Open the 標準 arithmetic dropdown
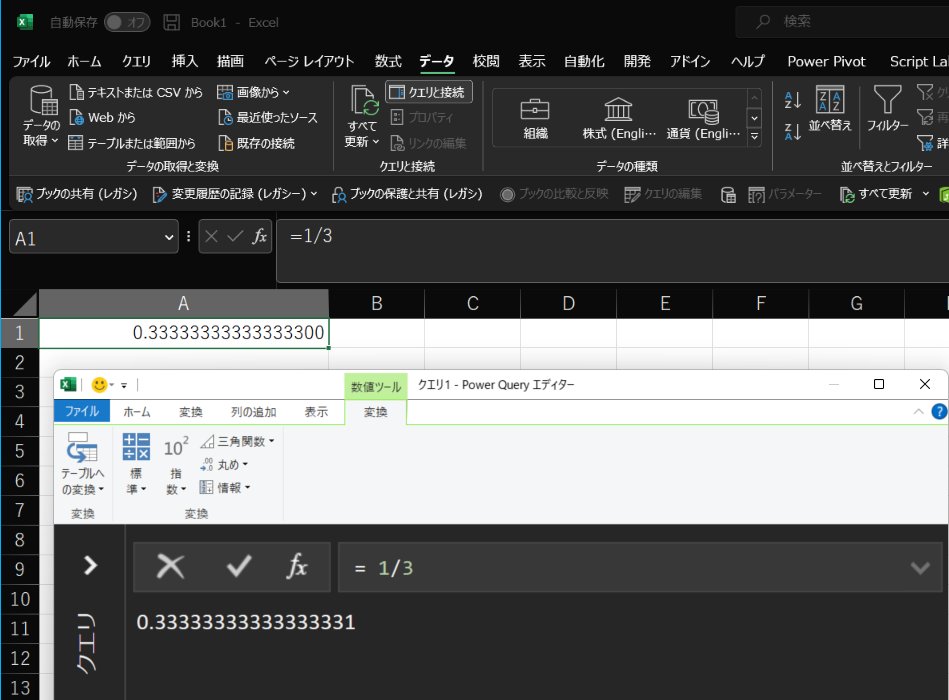The width and height of the screenshot is (949, 700). click(136, 464)
